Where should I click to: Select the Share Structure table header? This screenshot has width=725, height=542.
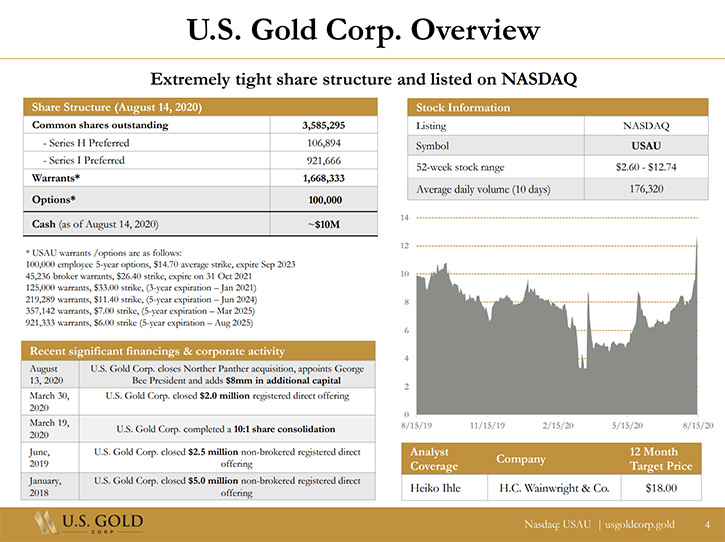200,107
